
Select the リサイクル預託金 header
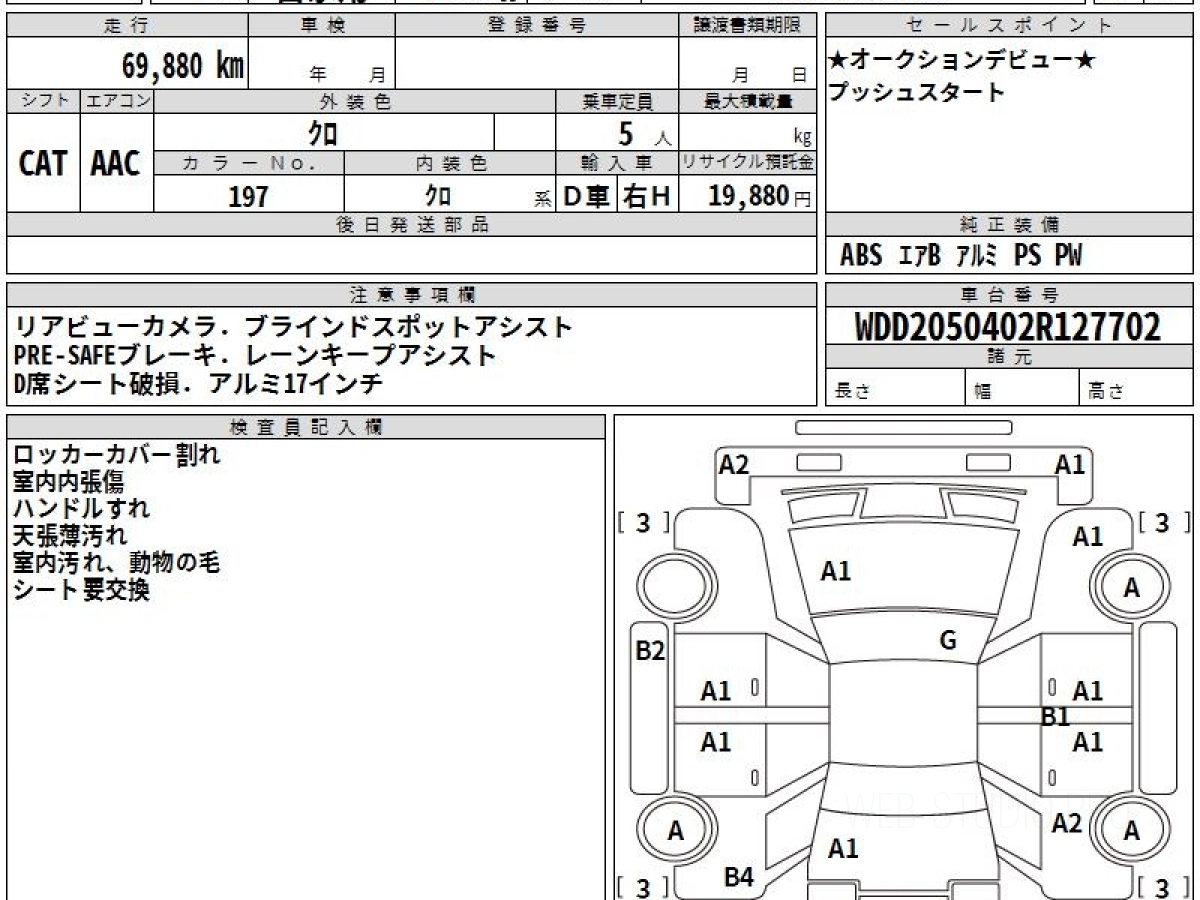click(x=748, y=163)
